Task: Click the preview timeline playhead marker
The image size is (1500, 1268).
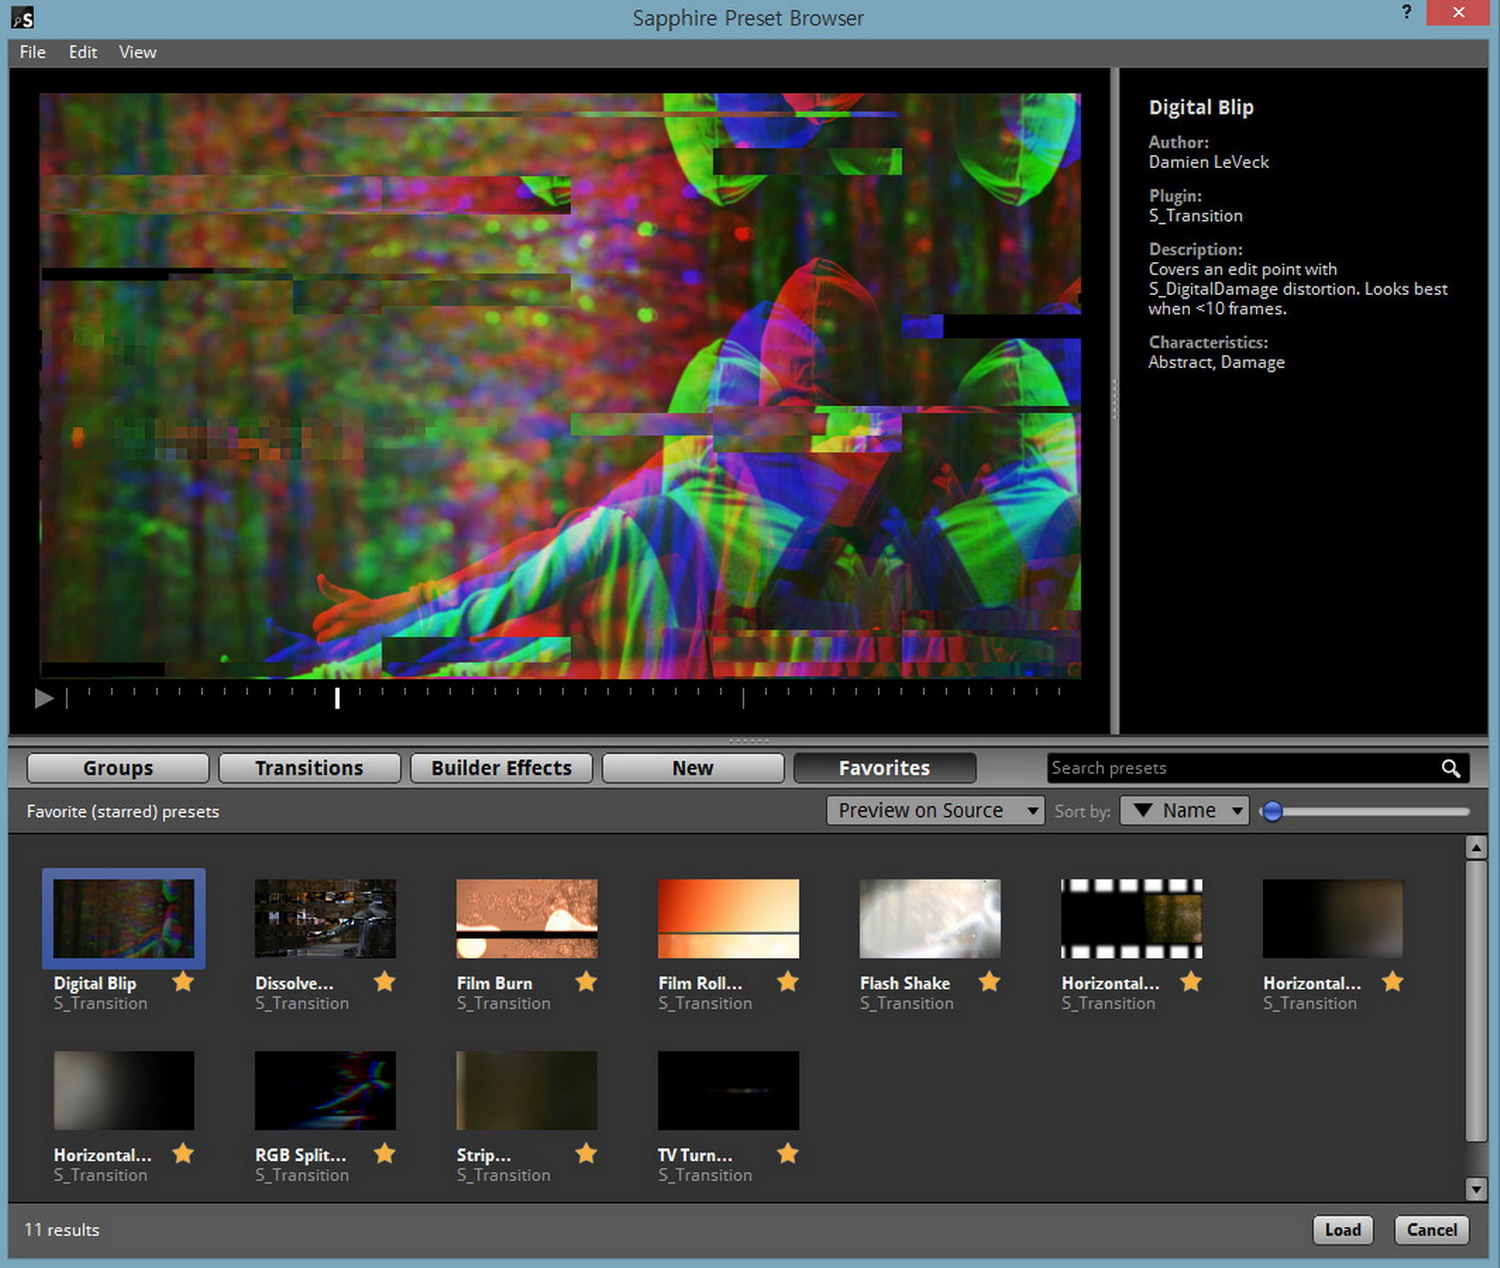Action: click(337, 698)
